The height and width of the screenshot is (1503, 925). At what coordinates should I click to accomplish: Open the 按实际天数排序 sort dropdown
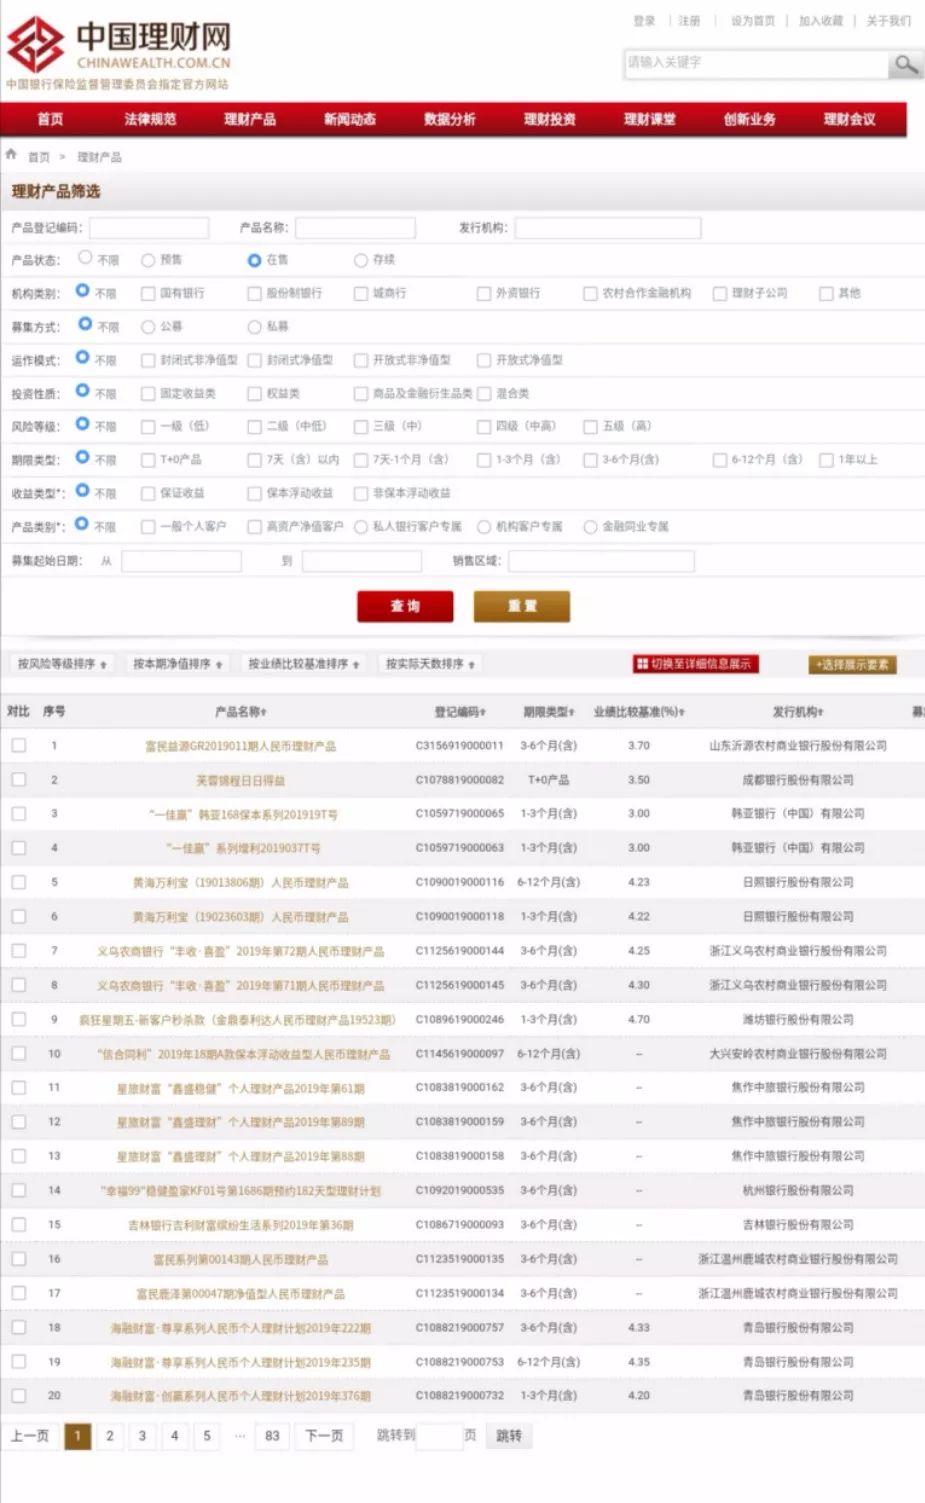[x=428, y=663]
